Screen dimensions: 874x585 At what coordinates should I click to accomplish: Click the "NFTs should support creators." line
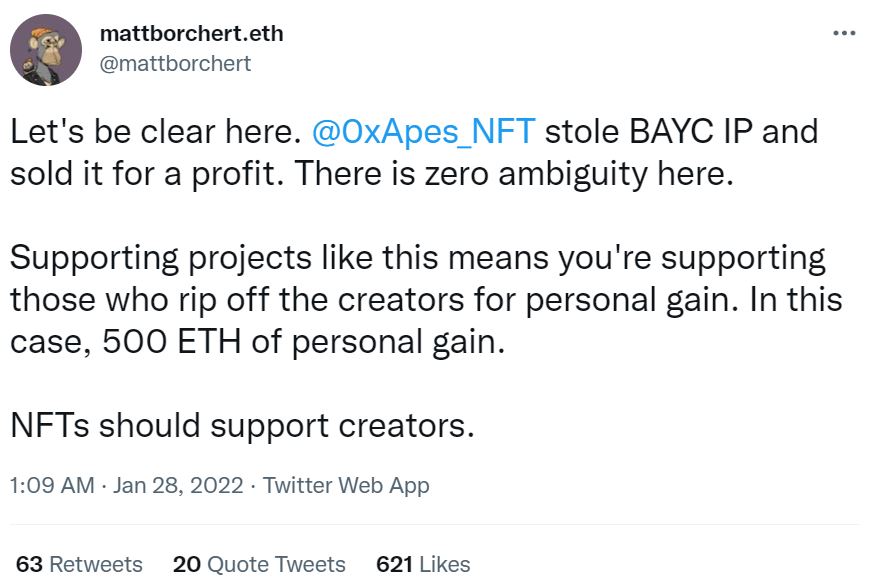[242, 426]
